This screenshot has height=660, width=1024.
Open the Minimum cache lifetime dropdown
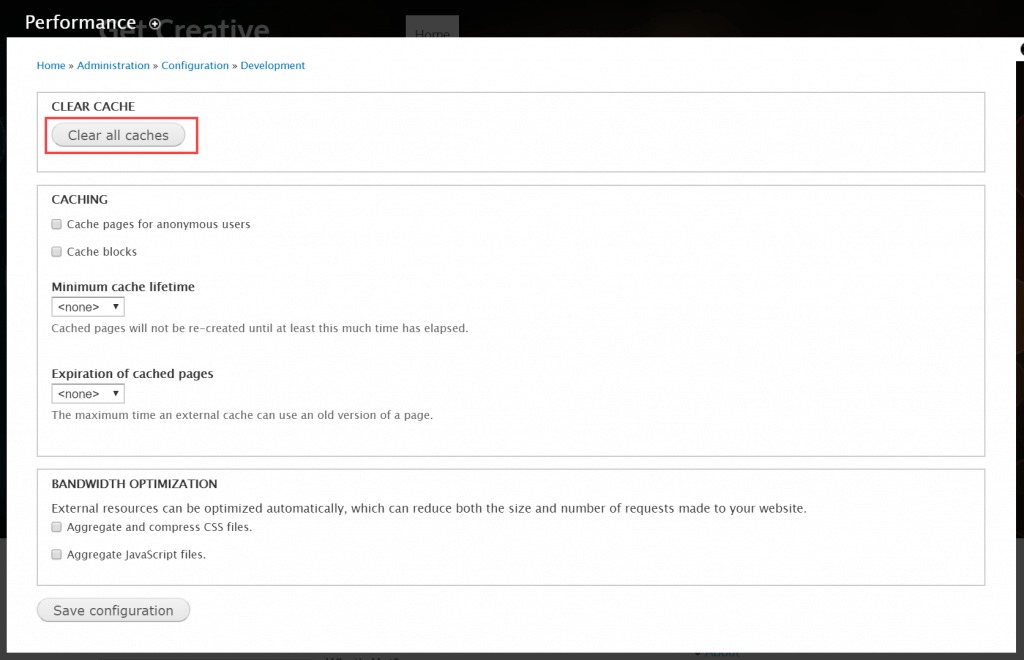tap(88, 307)
